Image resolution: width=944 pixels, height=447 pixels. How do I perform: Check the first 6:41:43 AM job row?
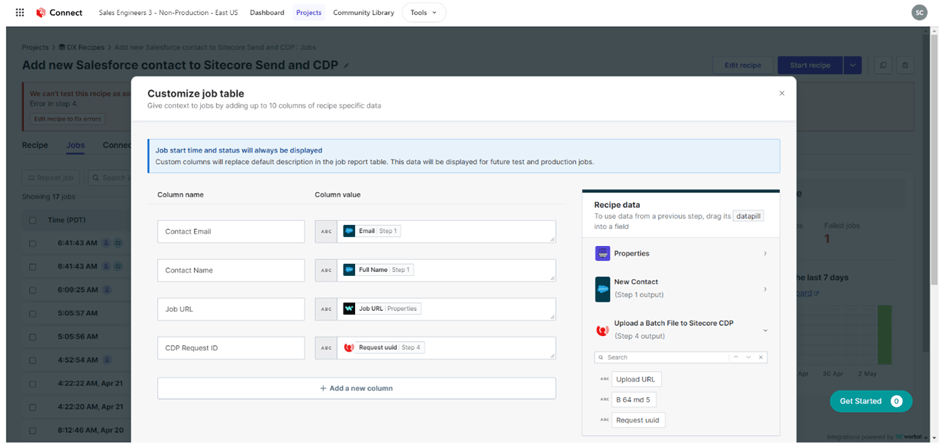click(x=33, y=243)
